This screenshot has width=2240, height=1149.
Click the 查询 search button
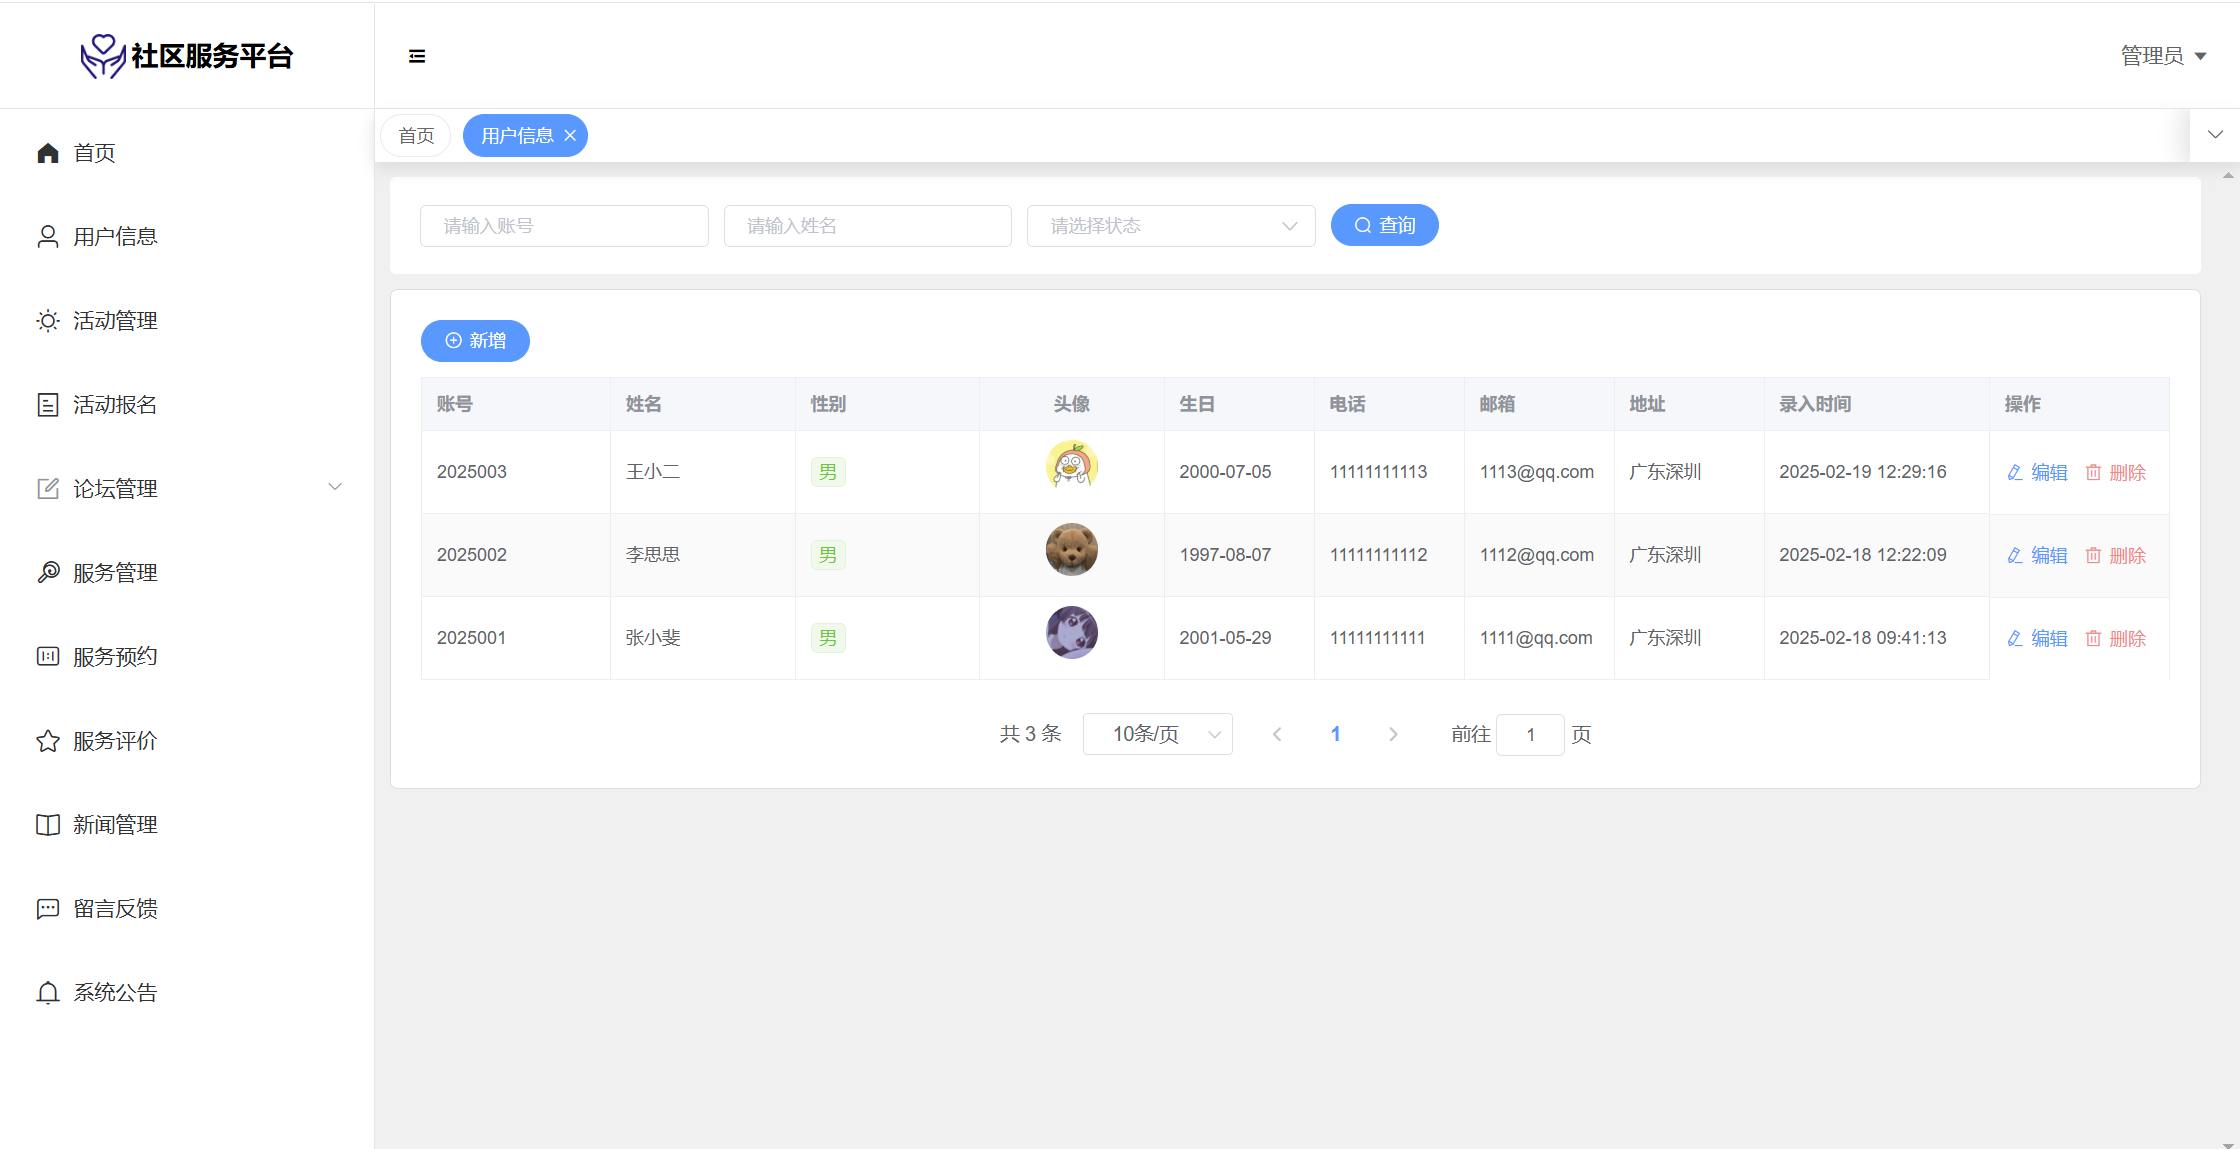(x=1384, y=226)
